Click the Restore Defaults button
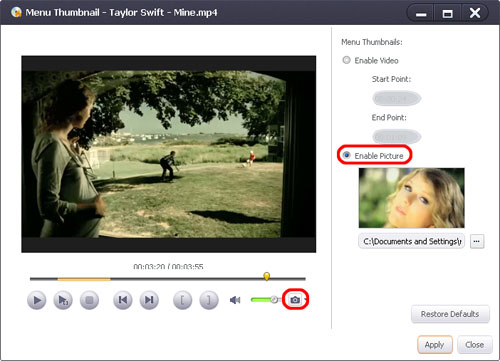This screenshot has width=500, height=361. tap(450, 314)
